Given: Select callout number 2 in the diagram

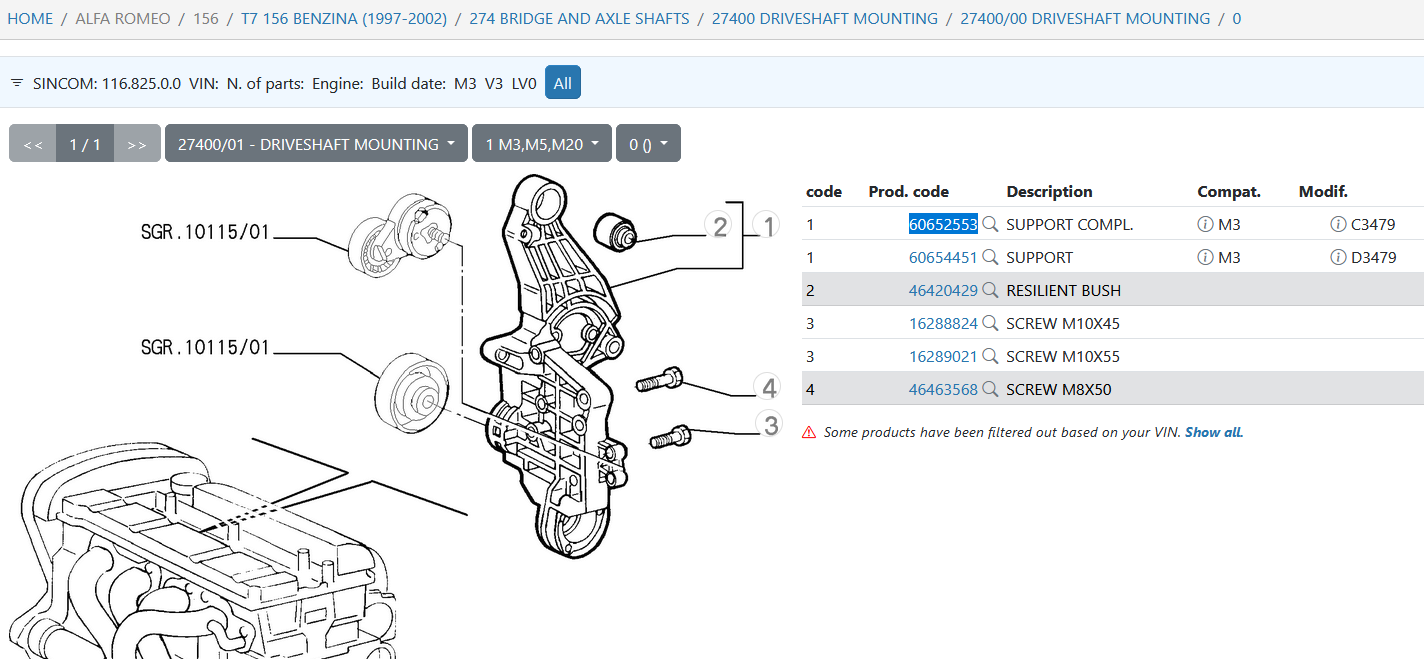Looking at the screenshot, I should (x=718, y=226).
